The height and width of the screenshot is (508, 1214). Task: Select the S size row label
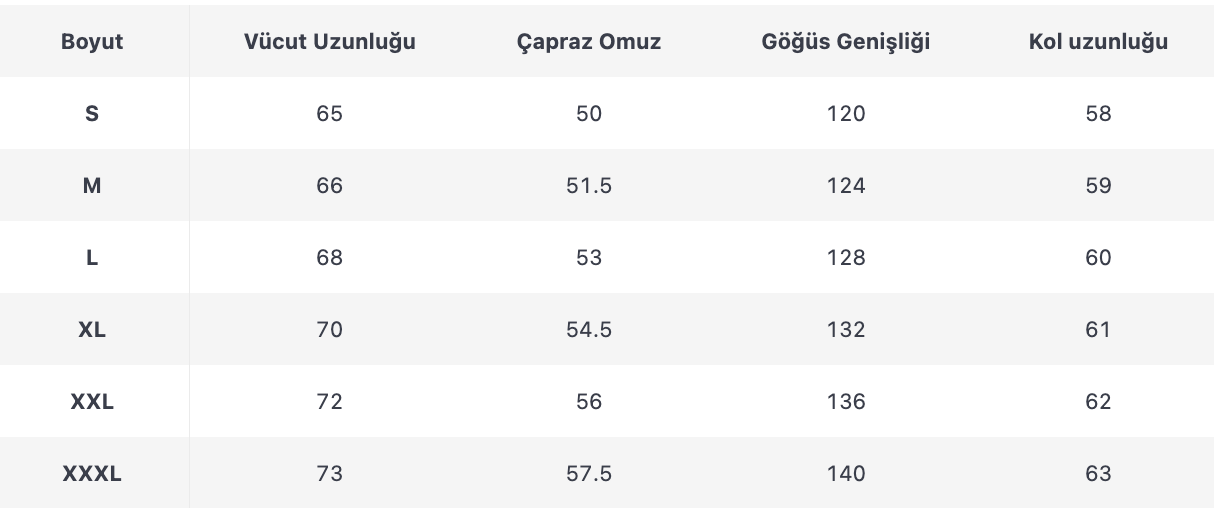click(92, 114)
